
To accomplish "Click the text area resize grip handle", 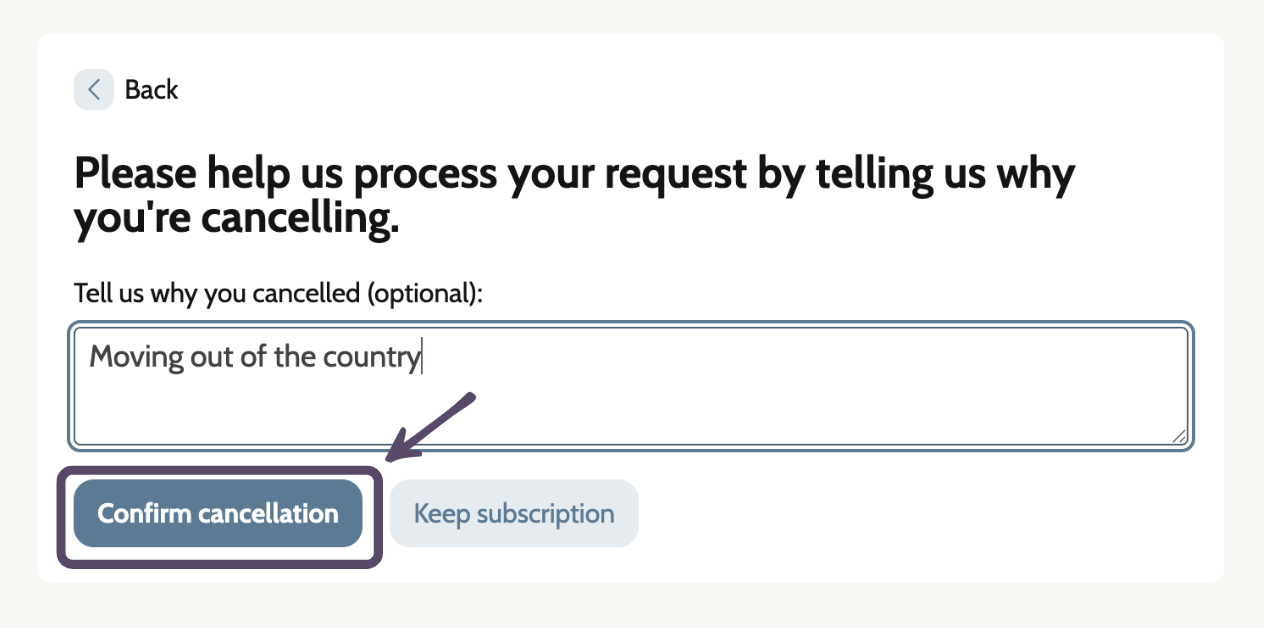I will click(1179, 436).
